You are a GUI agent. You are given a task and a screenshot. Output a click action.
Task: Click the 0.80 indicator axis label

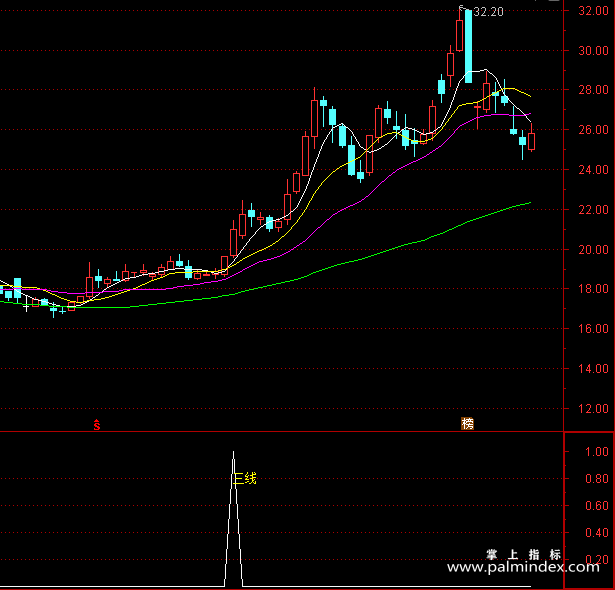click(597, 479)
